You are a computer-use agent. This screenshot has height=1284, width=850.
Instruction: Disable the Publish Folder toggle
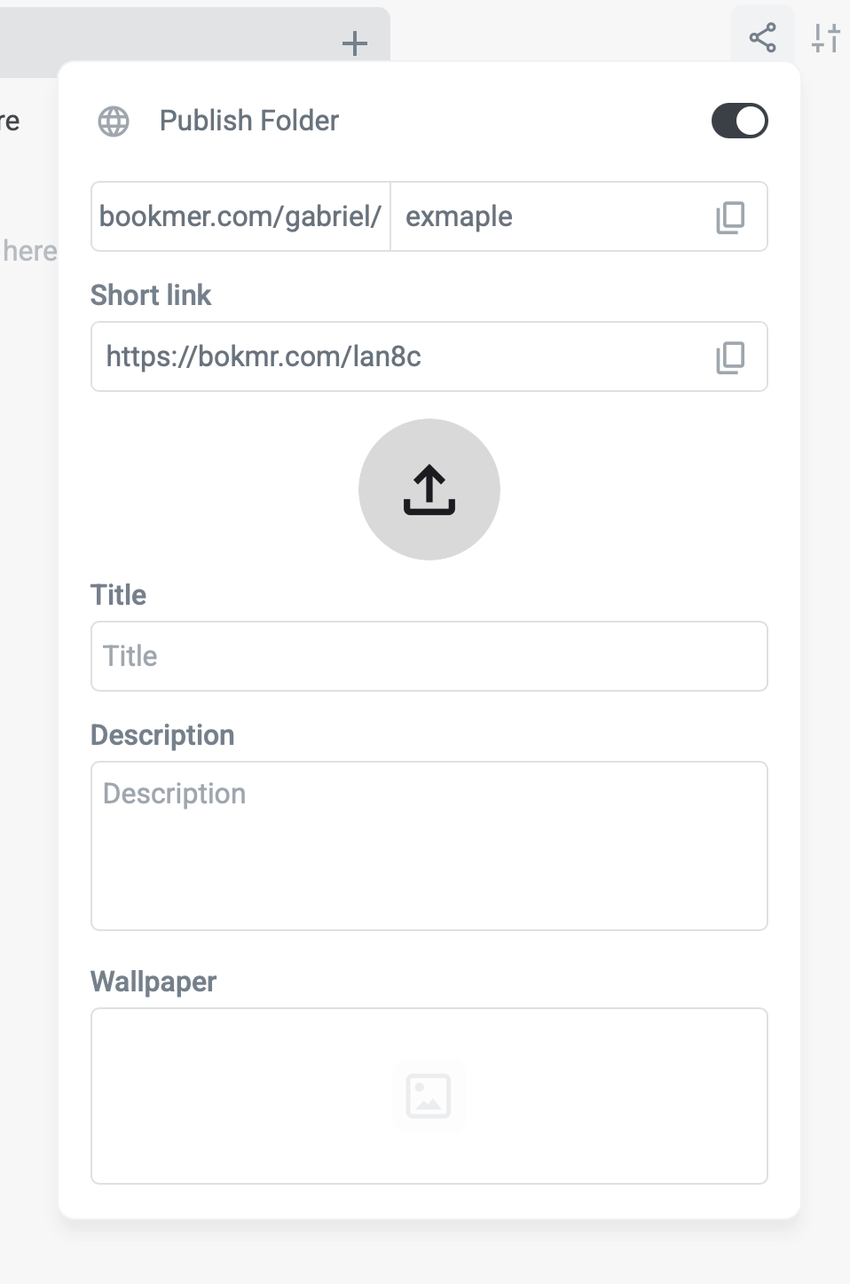[739, 121]
